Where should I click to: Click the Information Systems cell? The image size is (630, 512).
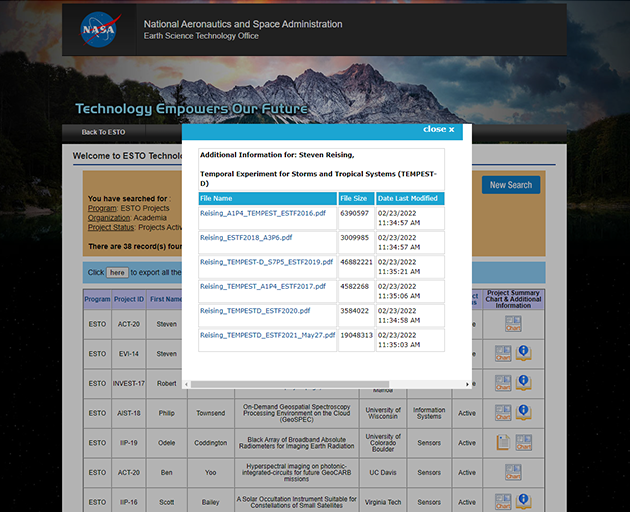point(429,413)
